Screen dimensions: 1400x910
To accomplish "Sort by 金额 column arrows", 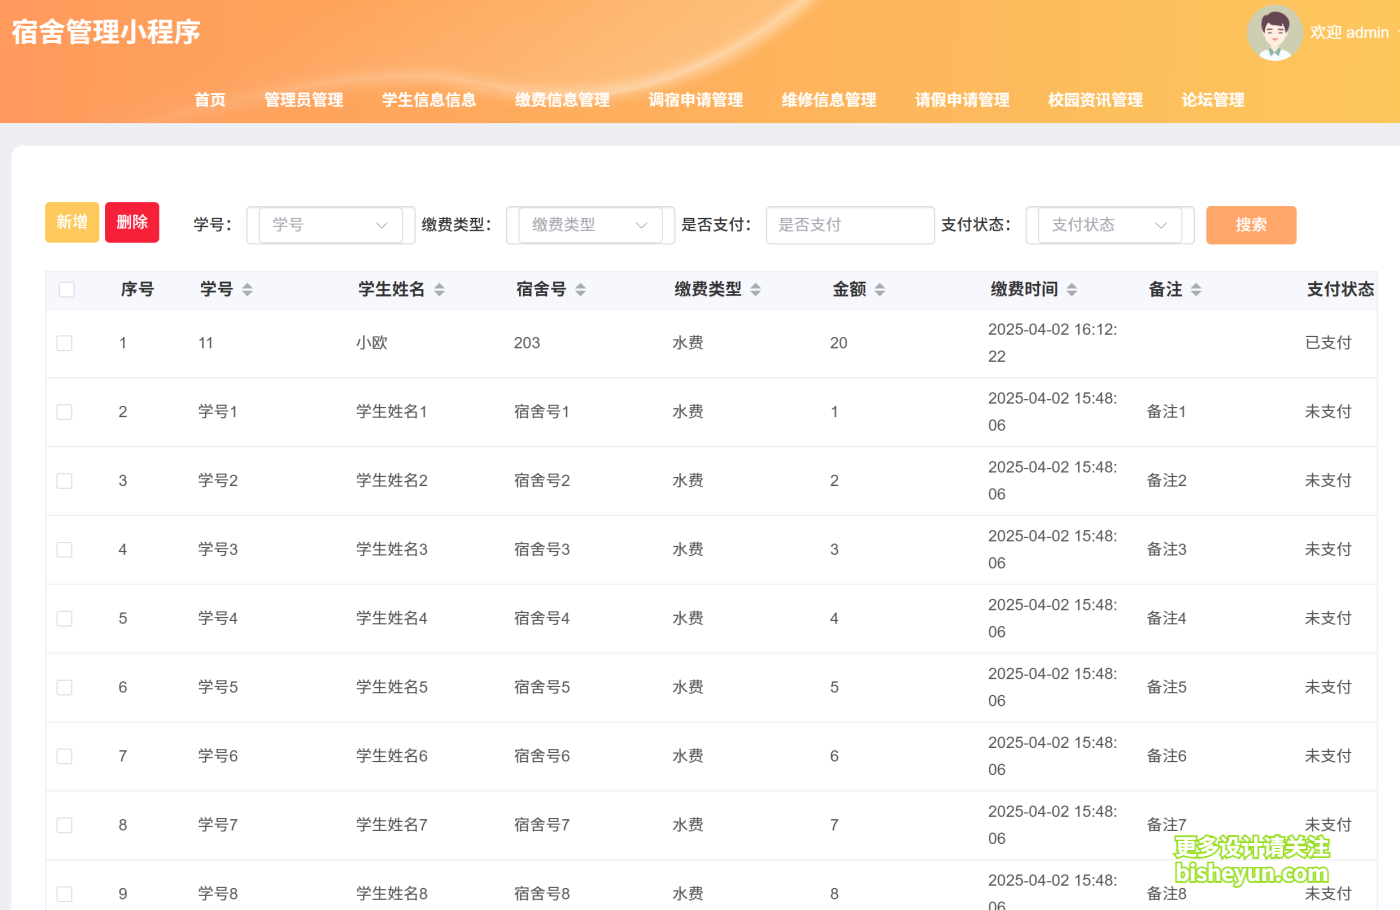I will 880,290.
